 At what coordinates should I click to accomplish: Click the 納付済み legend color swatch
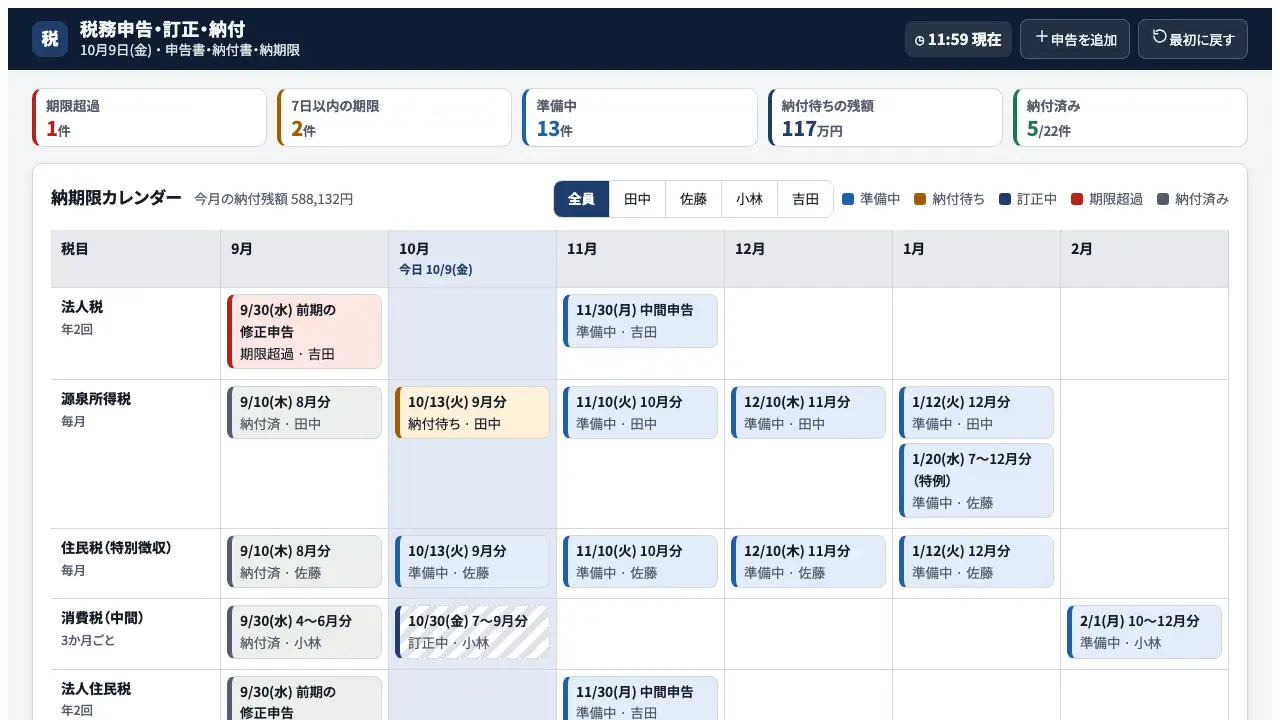click(1163, 199)
